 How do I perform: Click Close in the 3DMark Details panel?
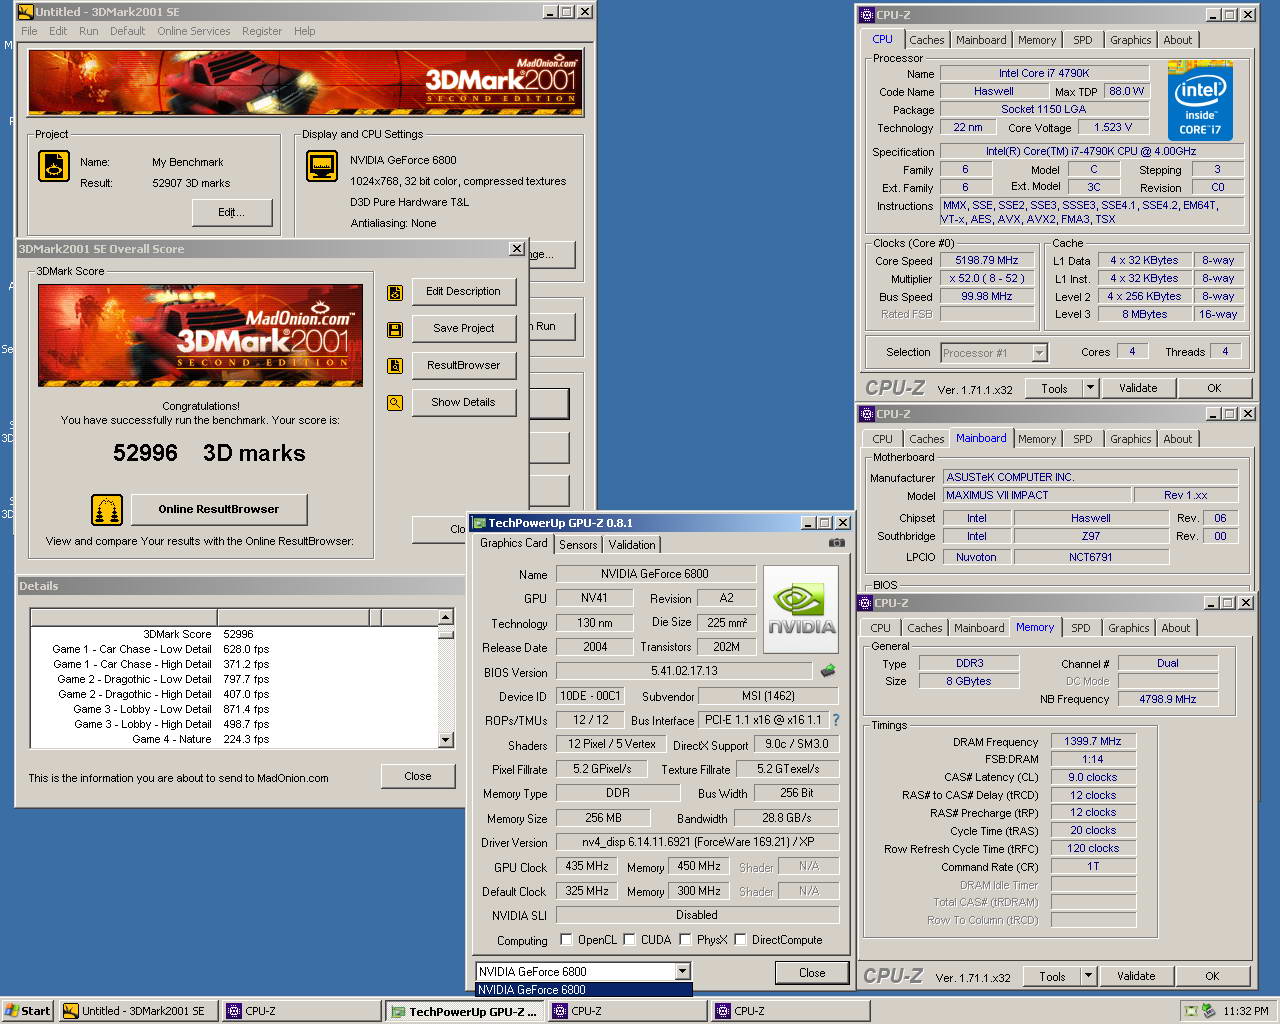[x=418, y=777]
